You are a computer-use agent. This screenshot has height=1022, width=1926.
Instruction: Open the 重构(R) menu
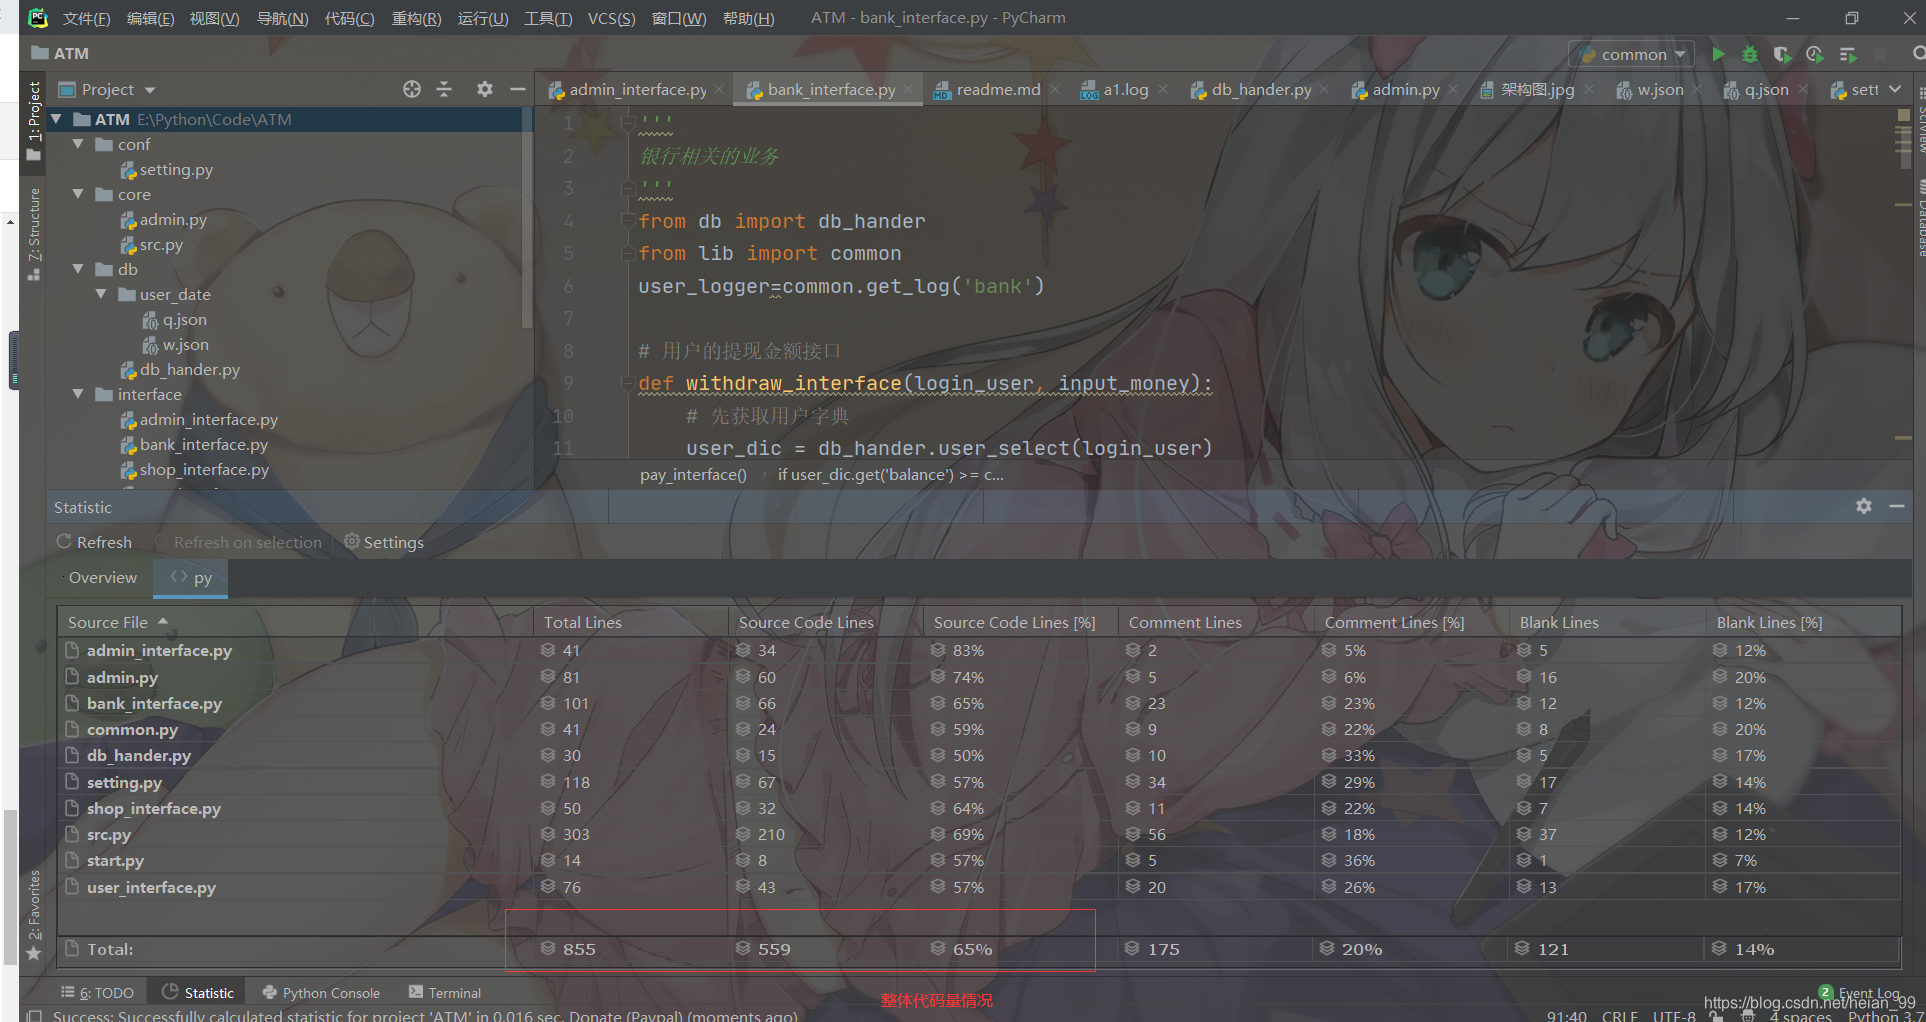[416, 18]
